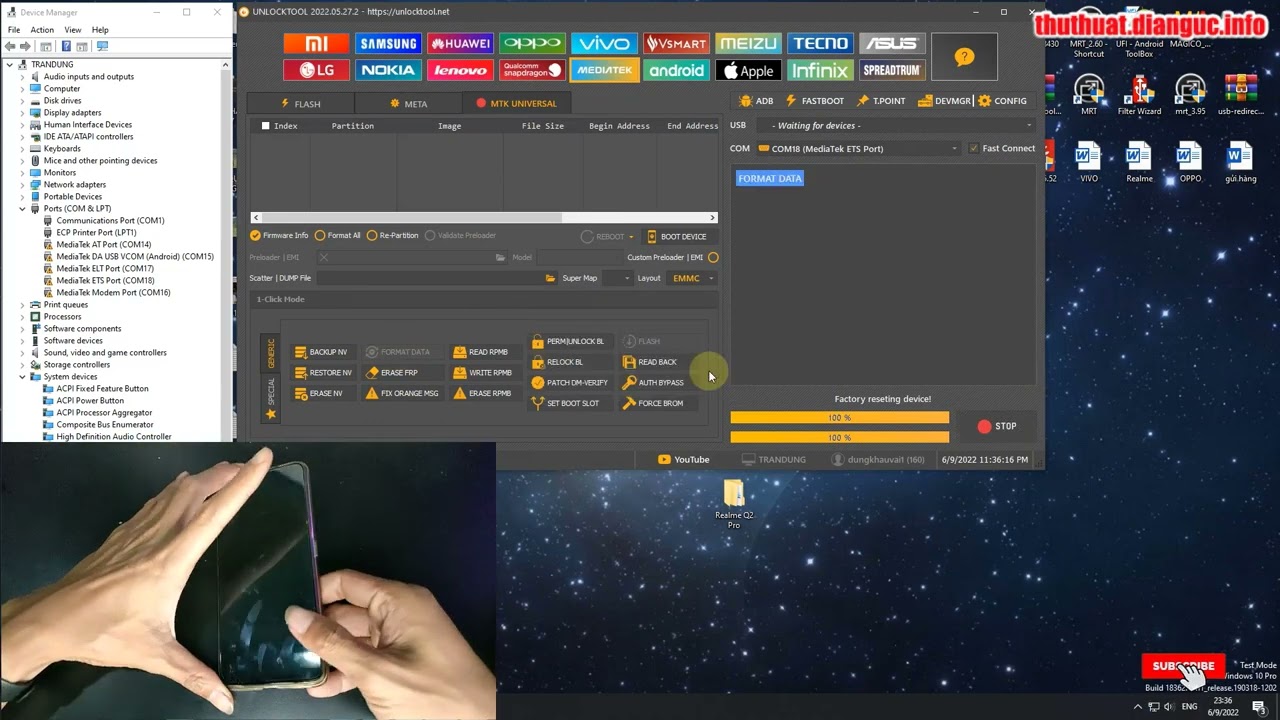Image resolution: width=1280 pixels, height=720 pixels.
Task: Switch to the FLASH tab
Action: tap(301, 103)
